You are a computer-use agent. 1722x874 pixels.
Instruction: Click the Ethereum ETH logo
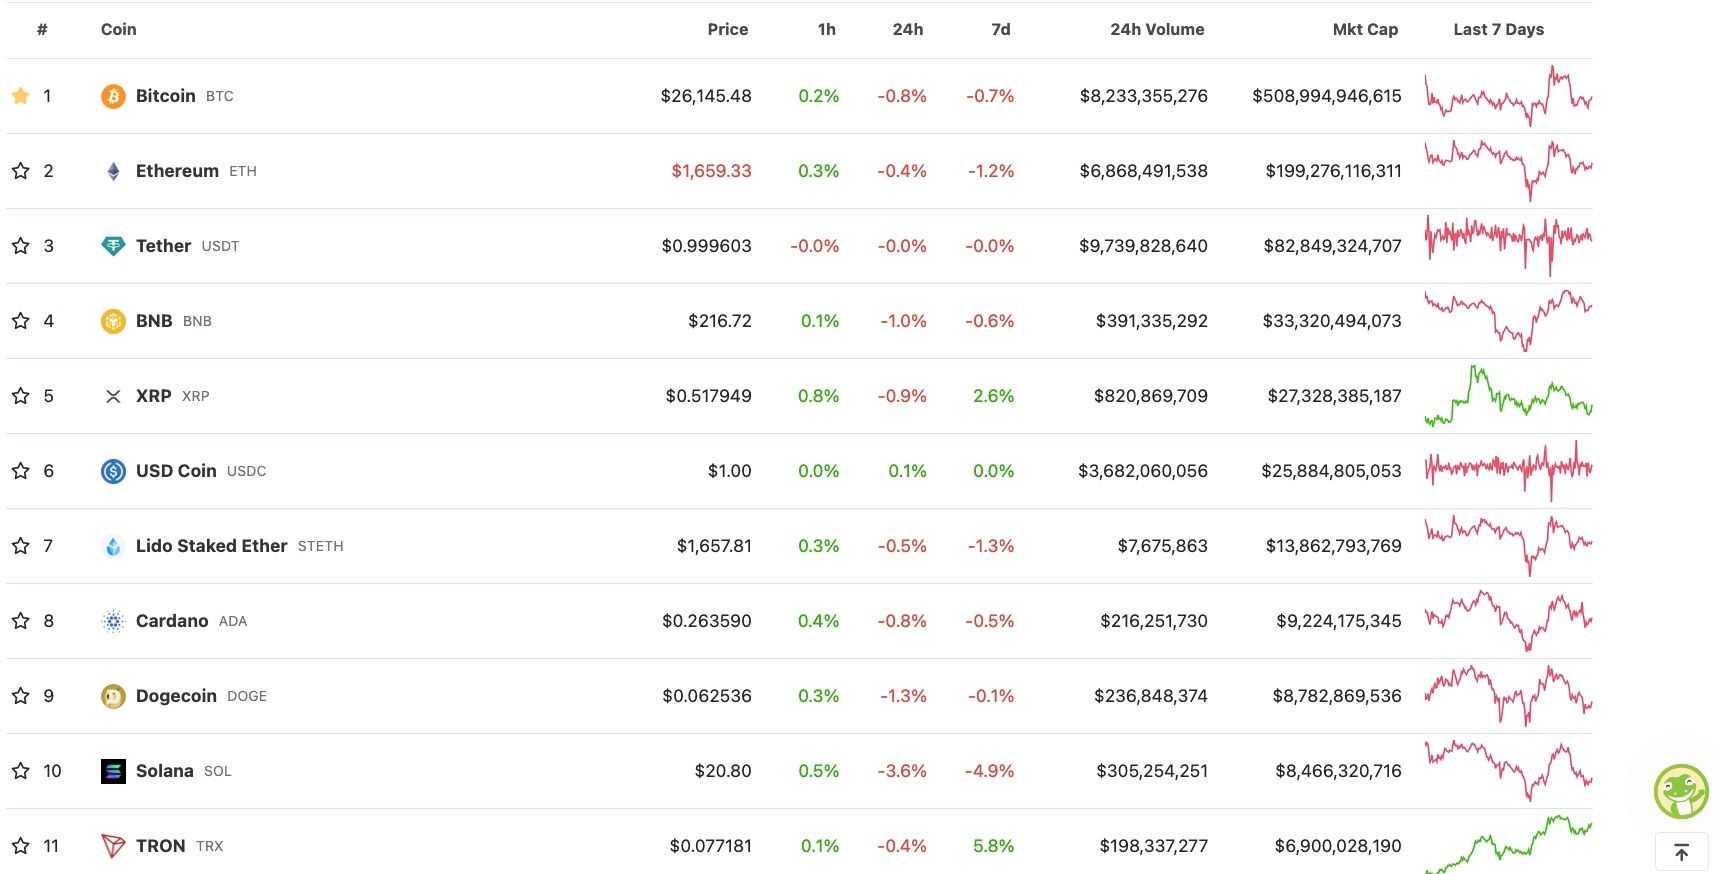(x=113, y=170)
